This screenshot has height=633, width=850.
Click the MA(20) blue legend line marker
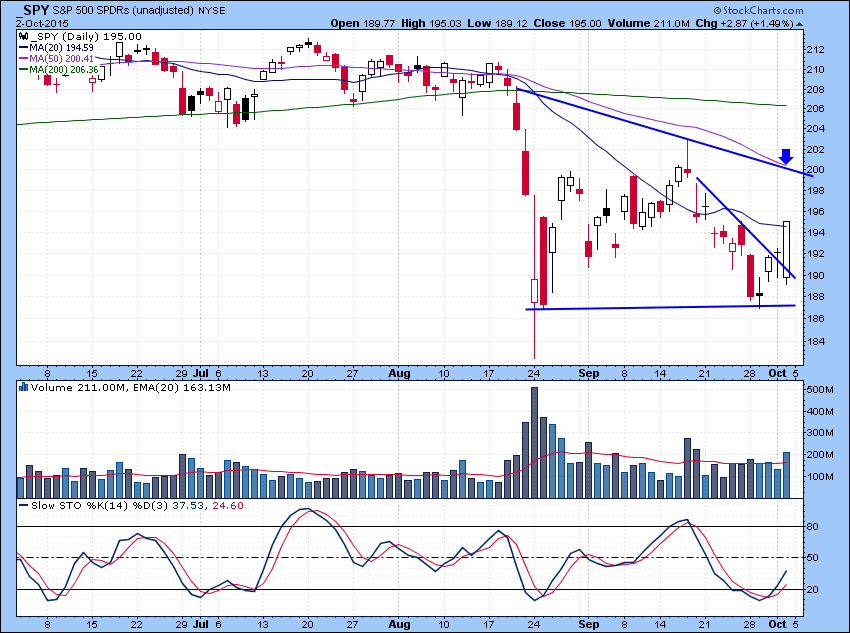pyautogui.click(x=24, y=48)
